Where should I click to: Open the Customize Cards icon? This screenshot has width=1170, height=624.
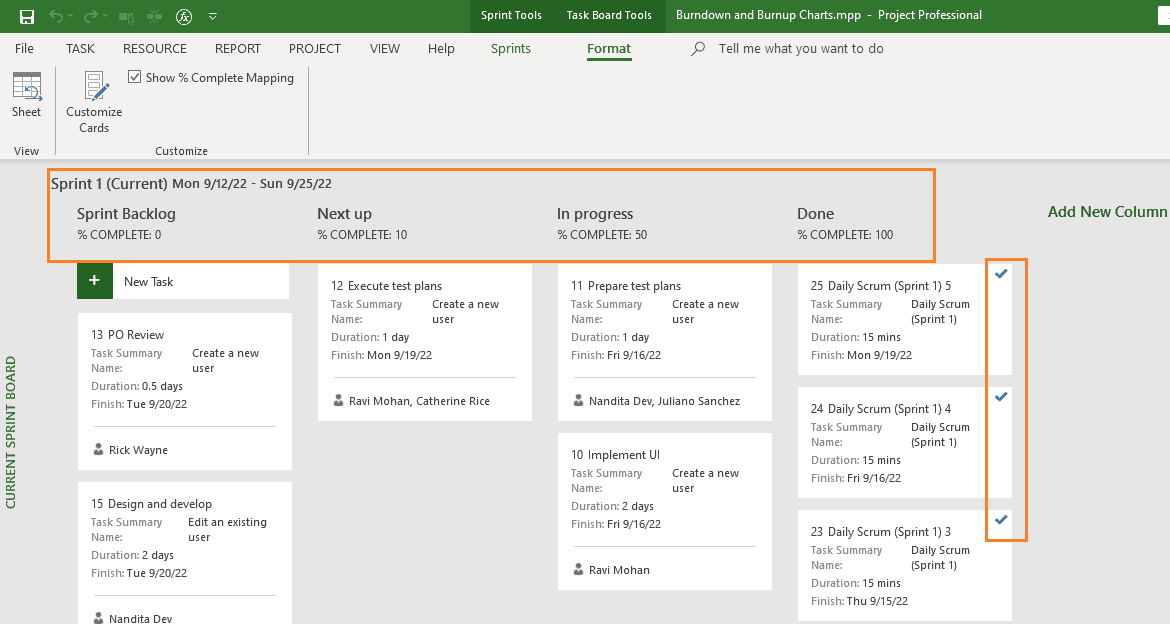pyautogui.click(x=96, y=87)
